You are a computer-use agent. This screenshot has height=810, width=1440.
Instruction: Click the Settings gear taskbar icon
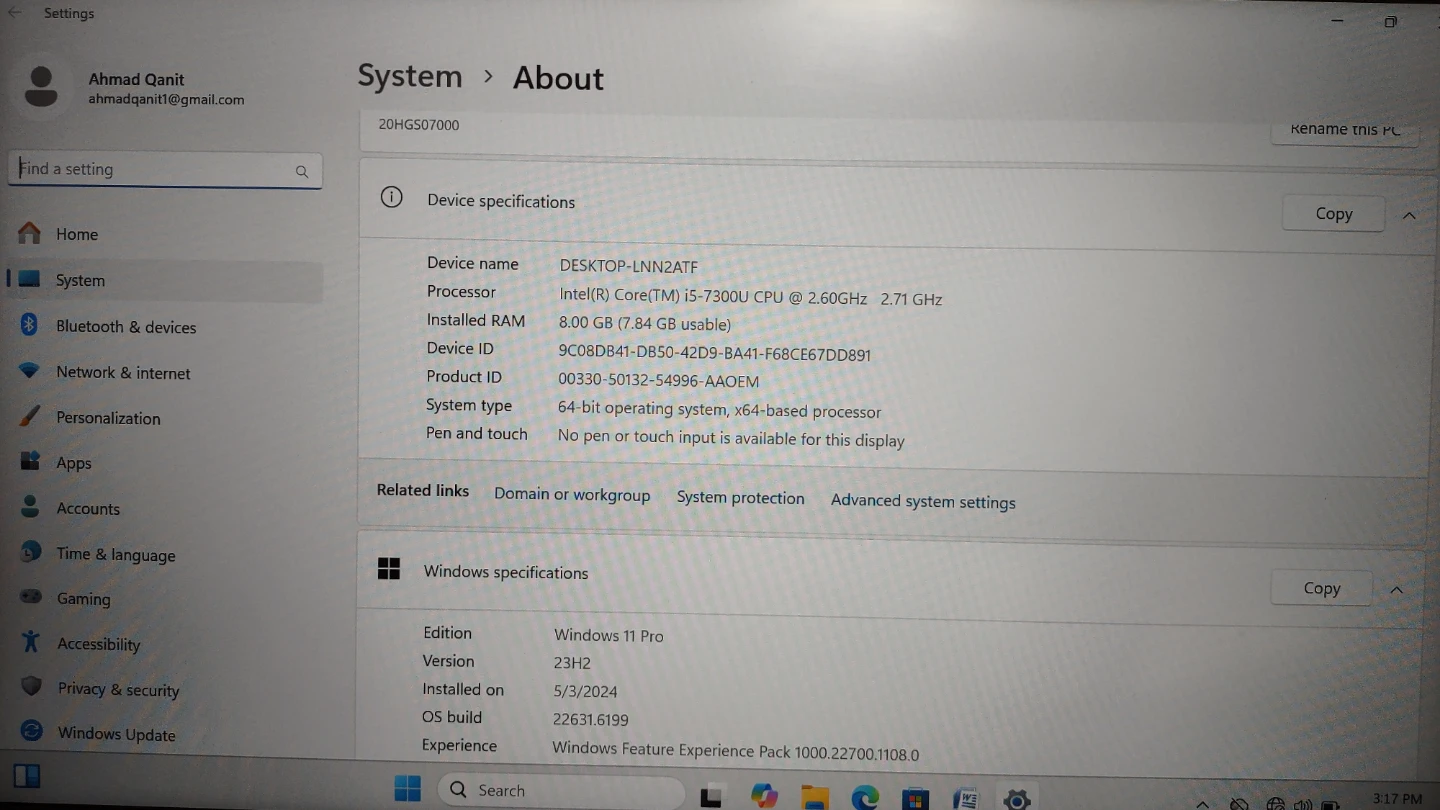click(1017, 799)
